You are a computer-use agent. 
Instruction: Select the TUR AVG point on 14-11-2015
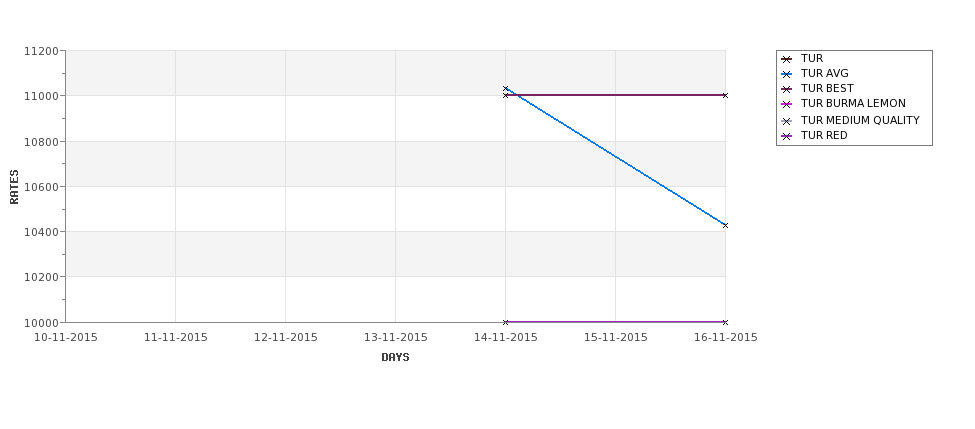506,89
